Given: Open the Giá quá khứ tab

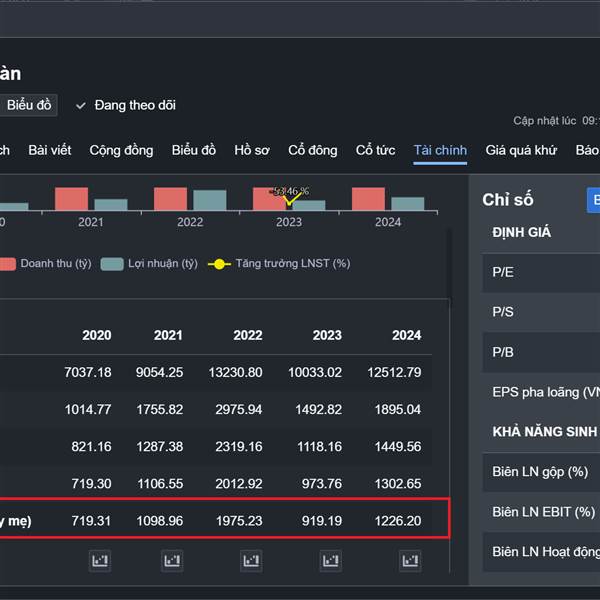Looking at the screenshot, I should point(521,150).
